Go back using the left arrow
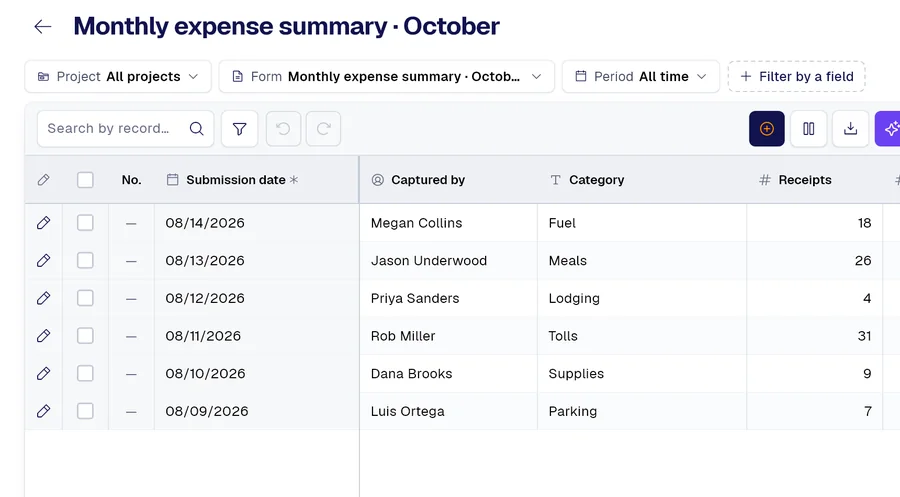Image resolution: width=900 pixels, height=497 pixels. (x=43, y=26)
